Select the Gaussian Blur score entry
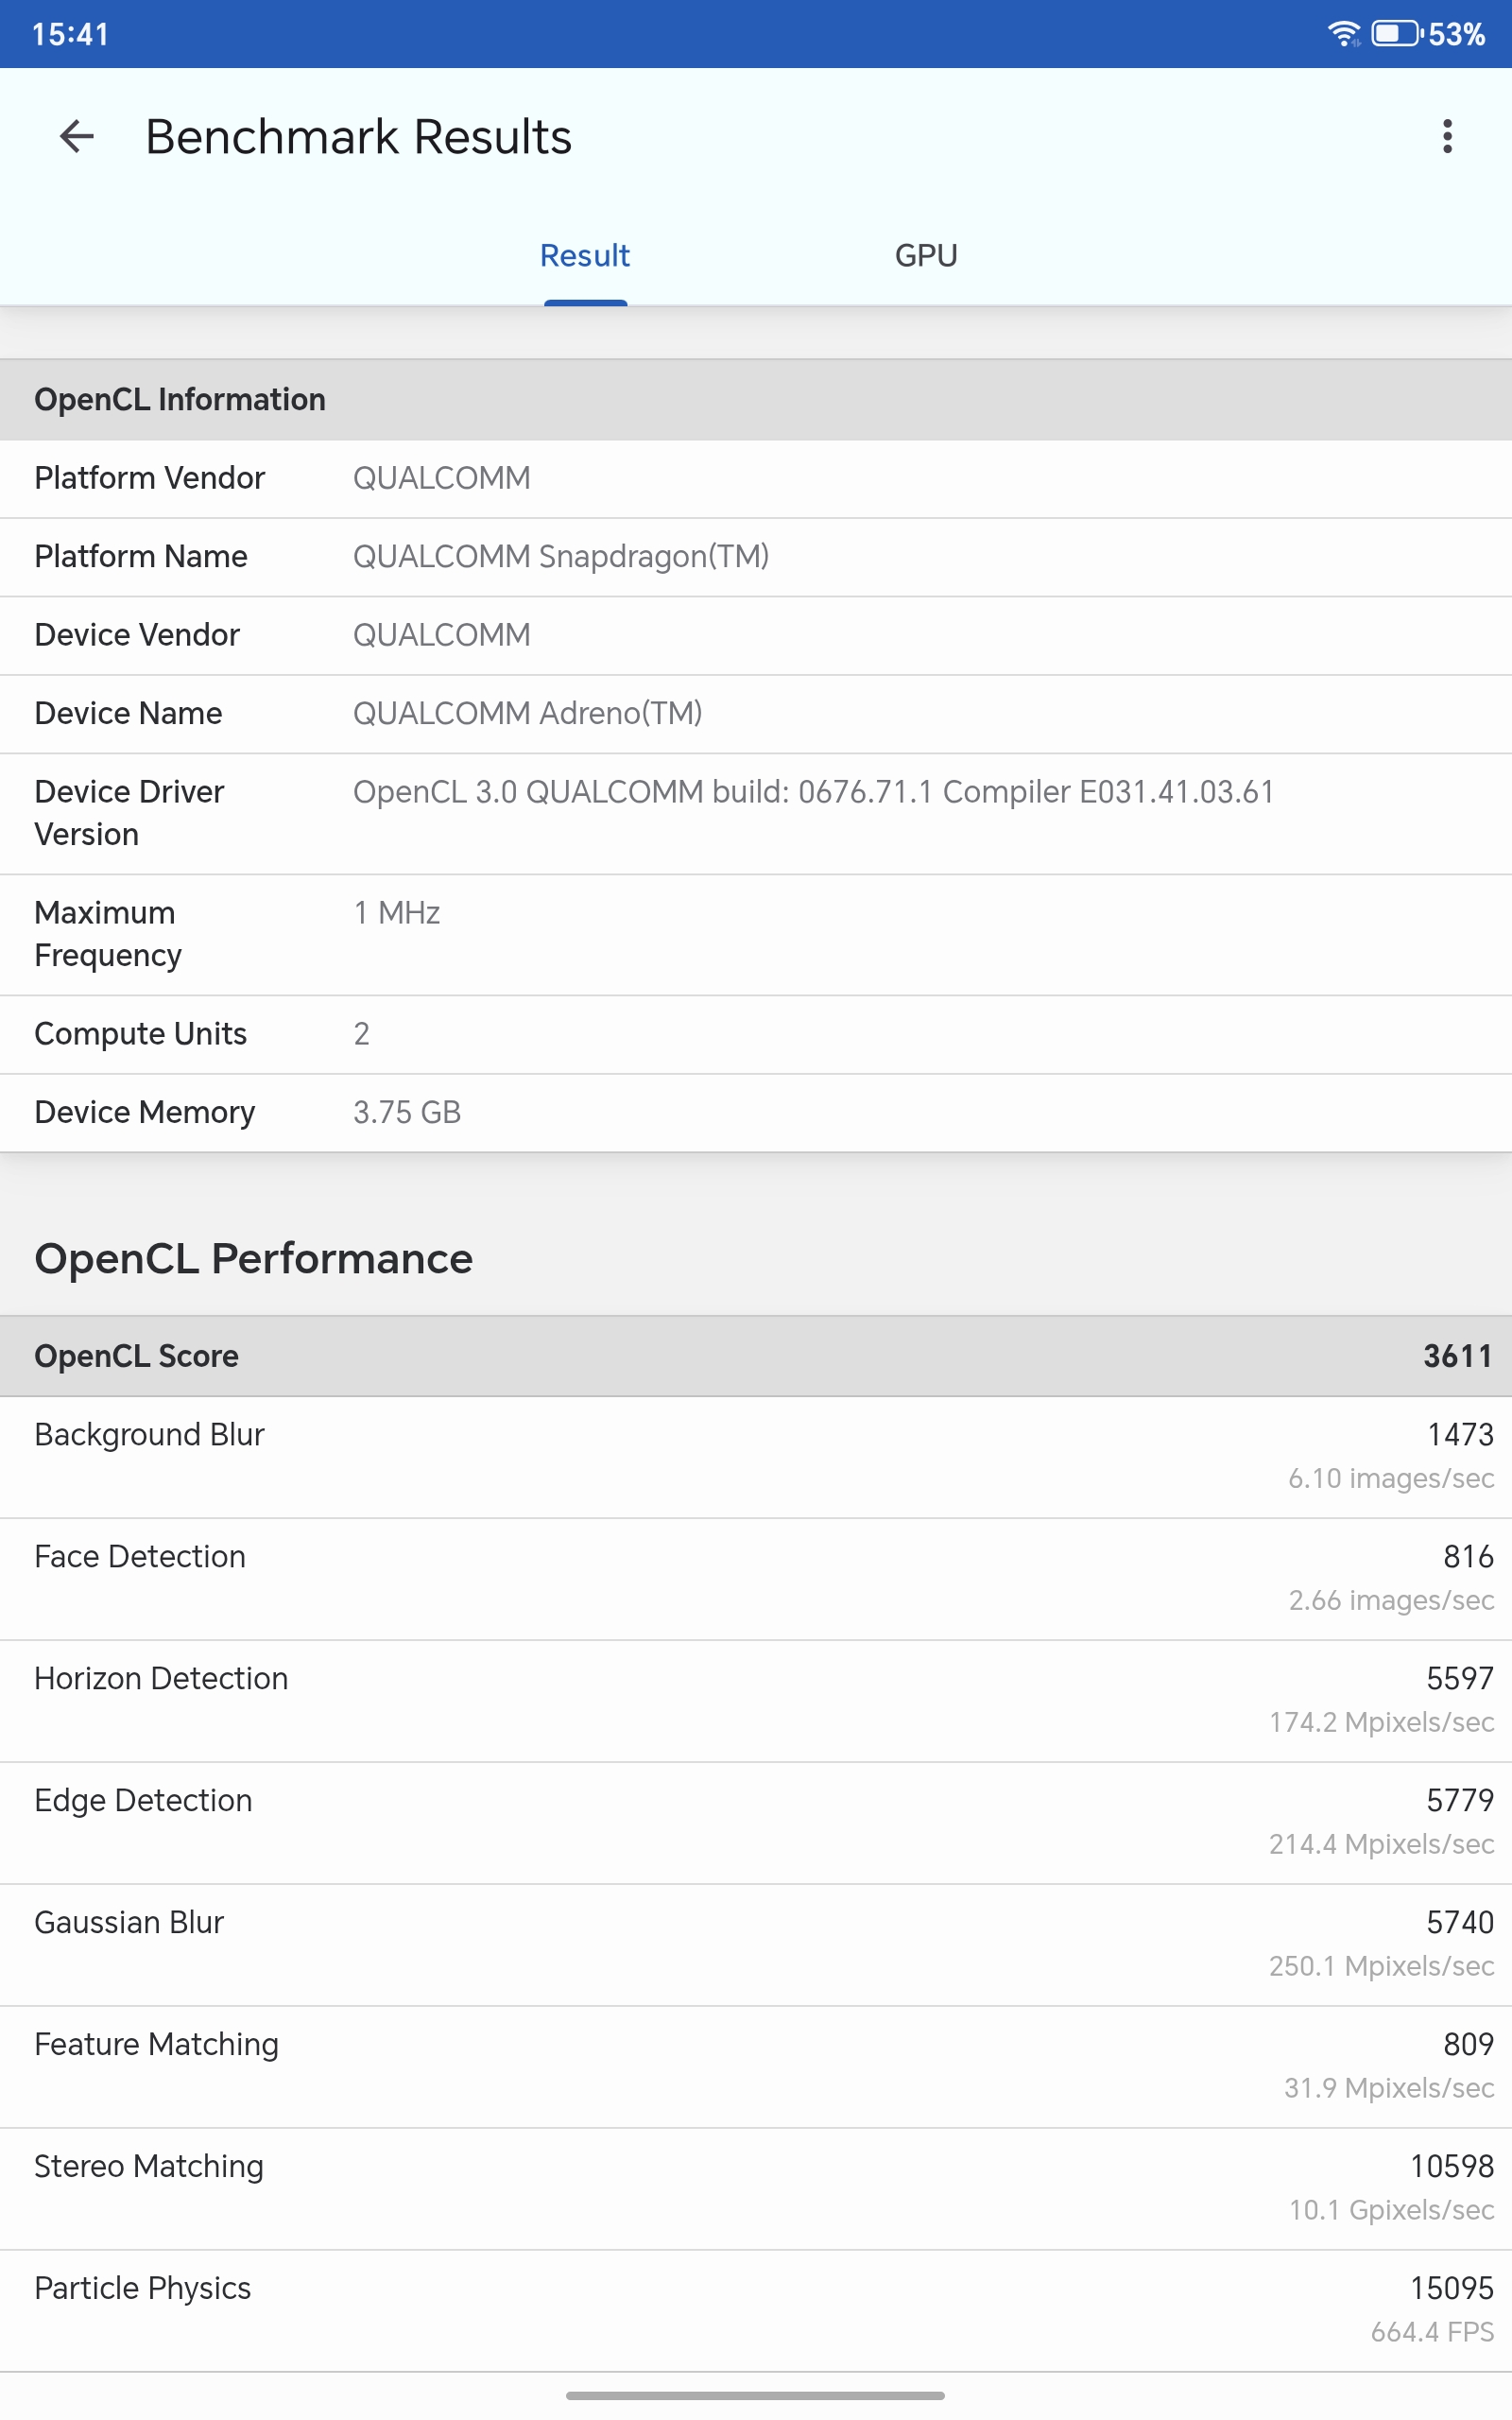Image resolution: width=1512 pixels, height=2420 pixels. [756, 1944]
